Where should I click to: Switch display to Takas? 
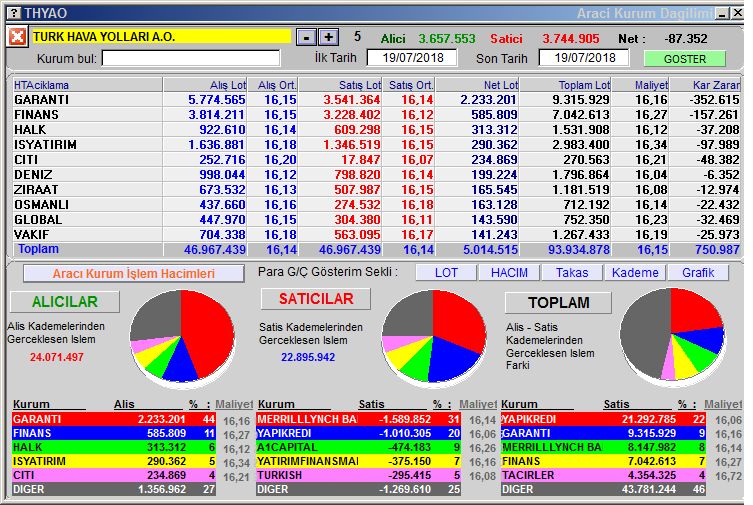click(572, 273)
